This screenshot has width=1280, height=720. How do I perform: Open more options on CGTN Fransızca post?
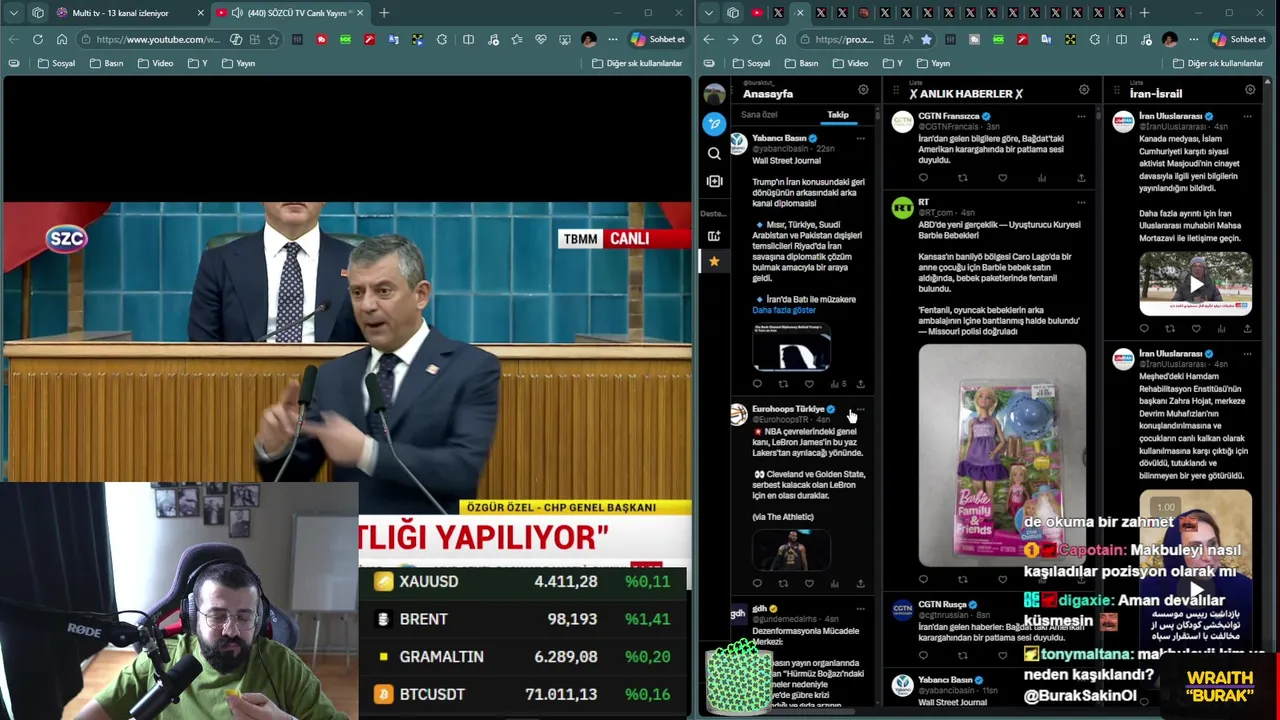[x=1081, y=116]
